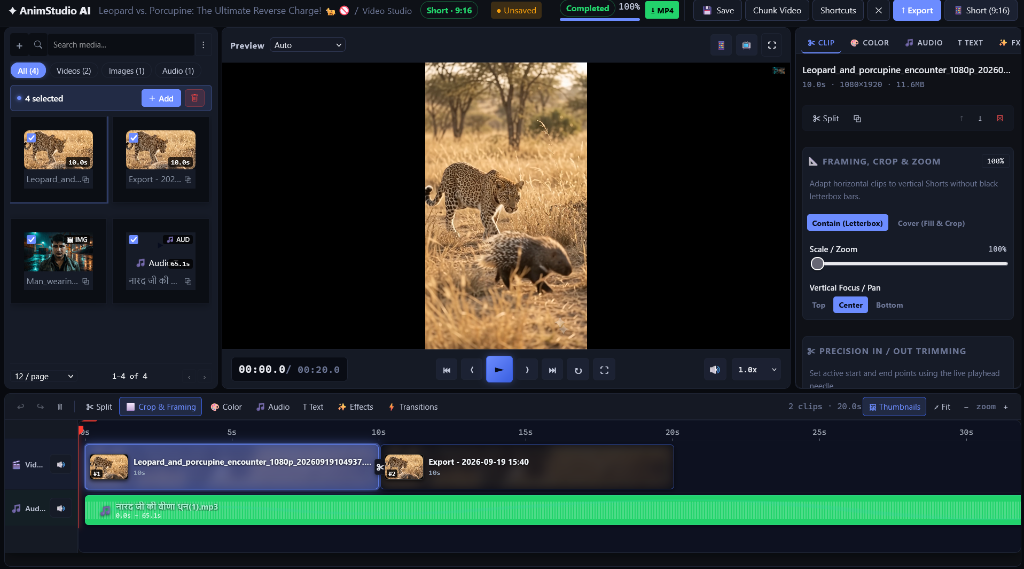1024x569 pixels.
Task: Open the media panel options menu
Action: click(203, 45)
